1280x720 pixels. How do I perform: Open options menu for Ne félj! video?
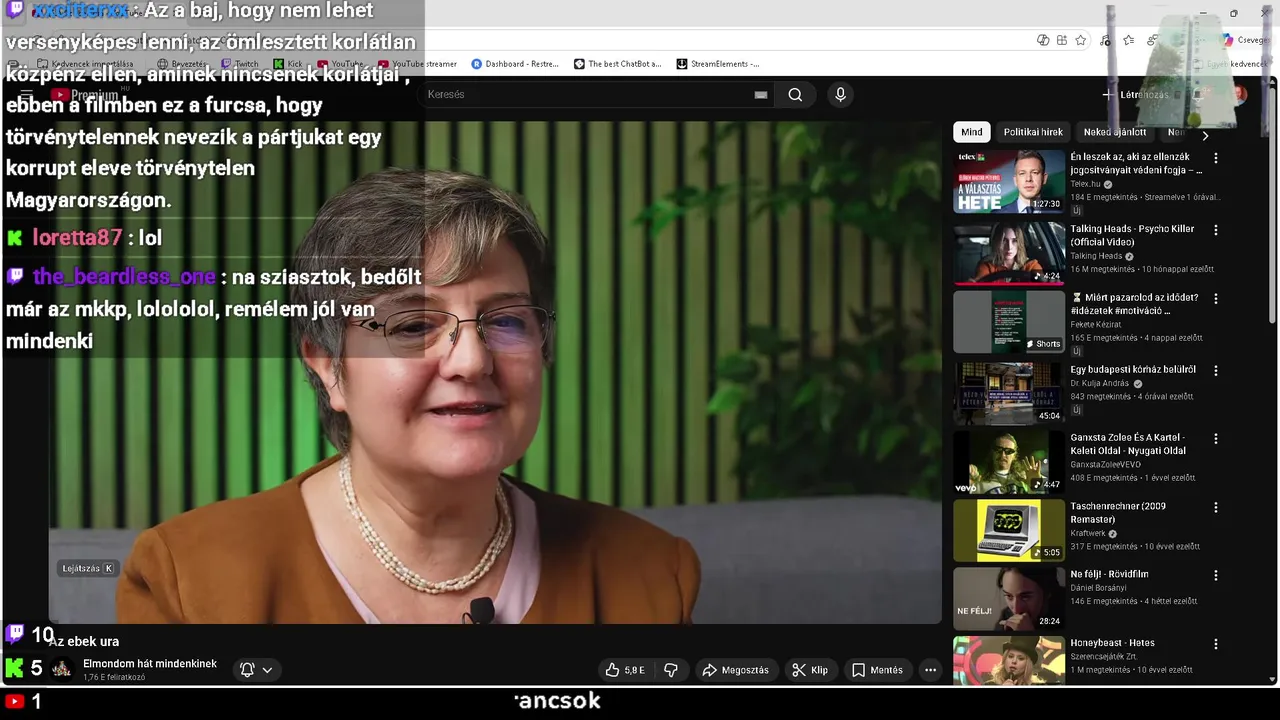pos(1216,575)
